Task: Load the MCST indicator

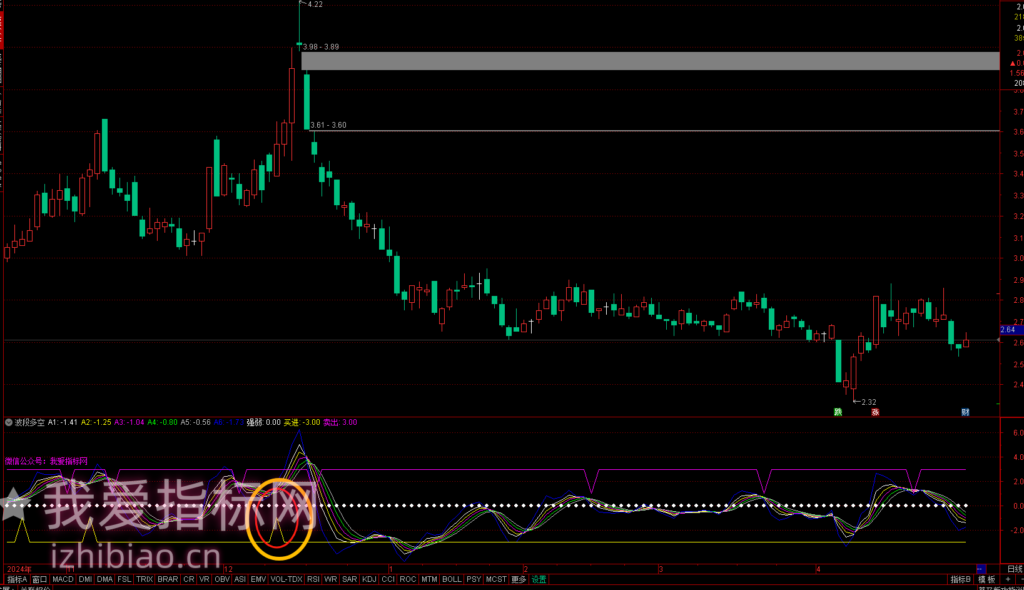Action: pos(496,580)
